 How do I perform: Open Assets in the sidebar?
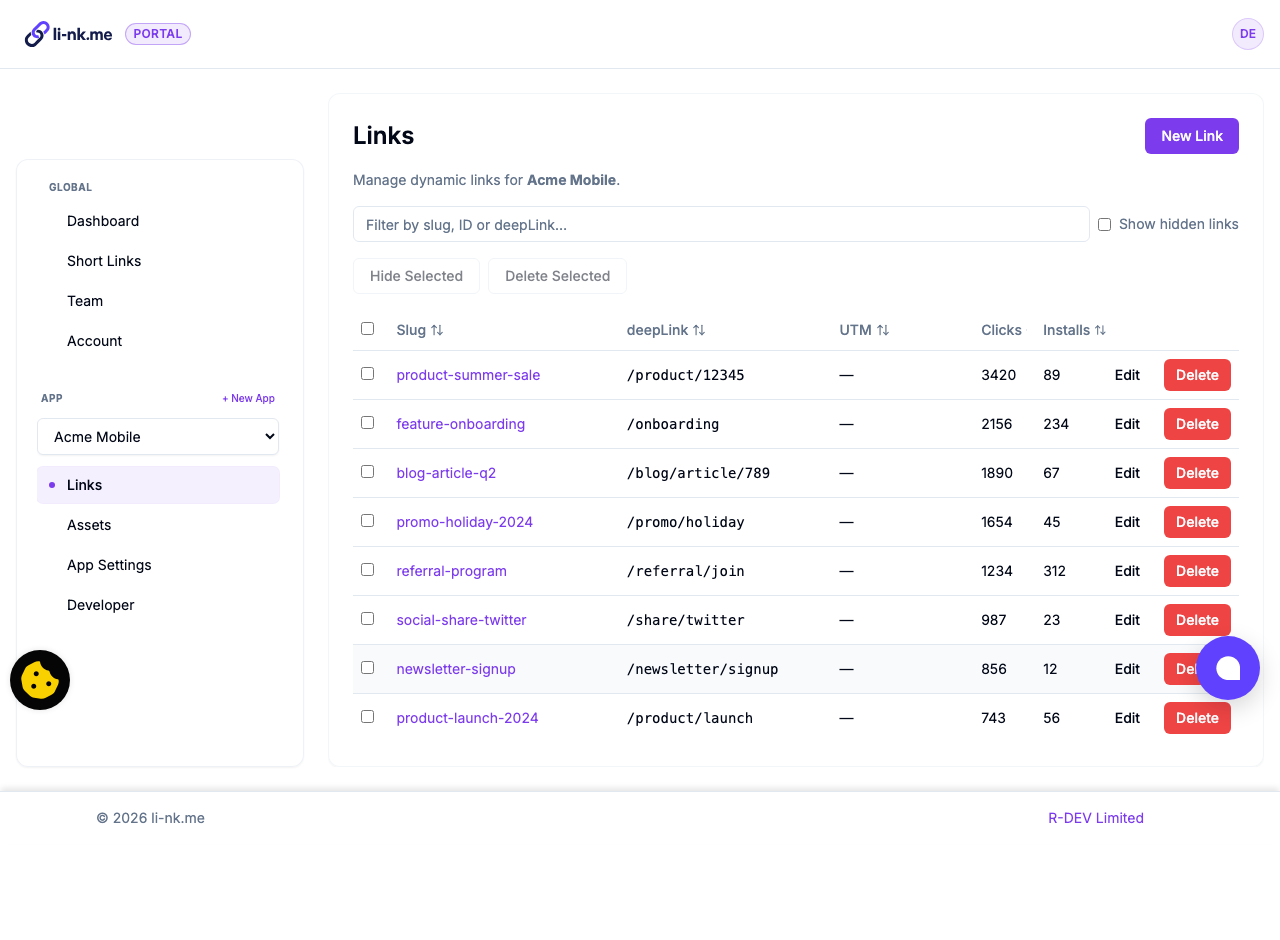pos(89,525)
